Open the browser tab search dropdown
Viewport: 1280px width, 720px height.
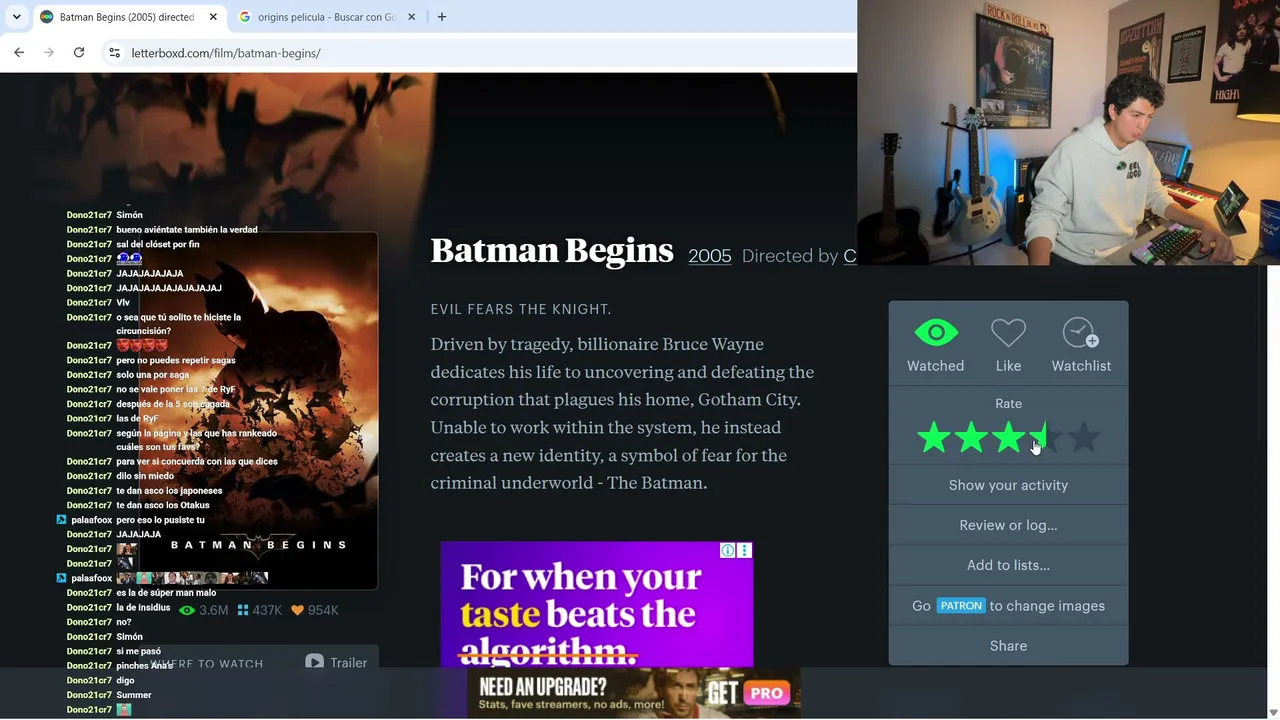17,17
